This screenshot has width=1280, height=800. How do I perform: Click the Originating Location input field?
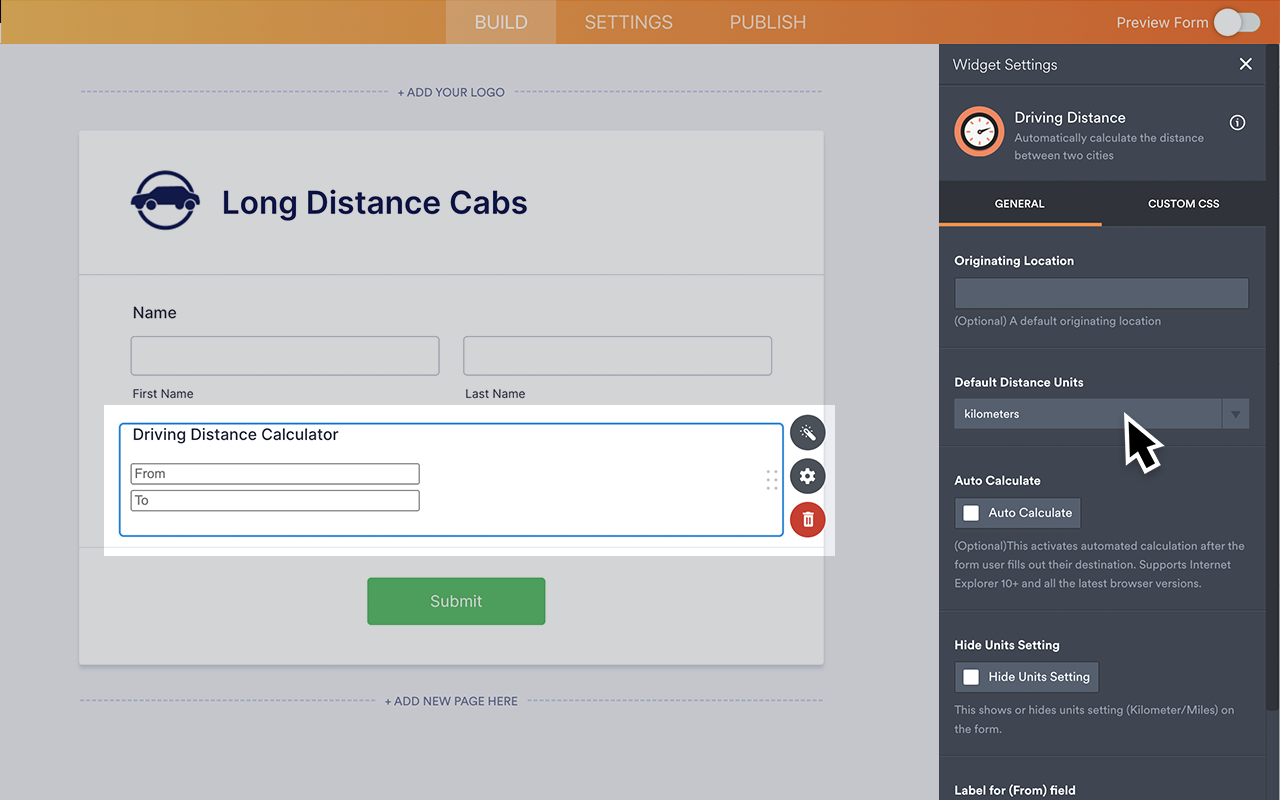click(x=1101, y=293)
